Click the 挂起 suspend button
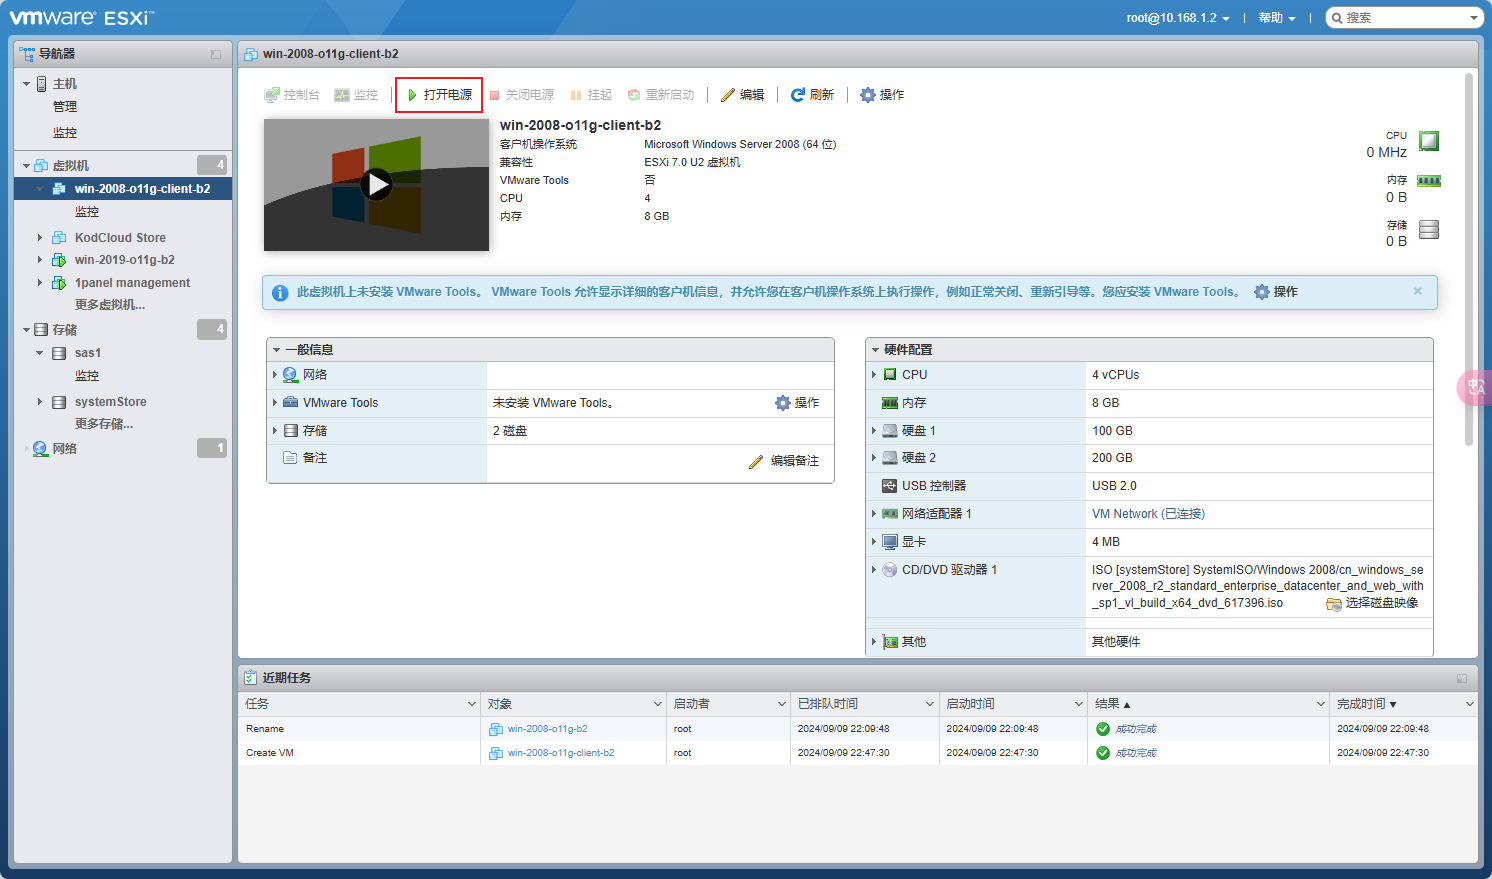 point(591,95)
